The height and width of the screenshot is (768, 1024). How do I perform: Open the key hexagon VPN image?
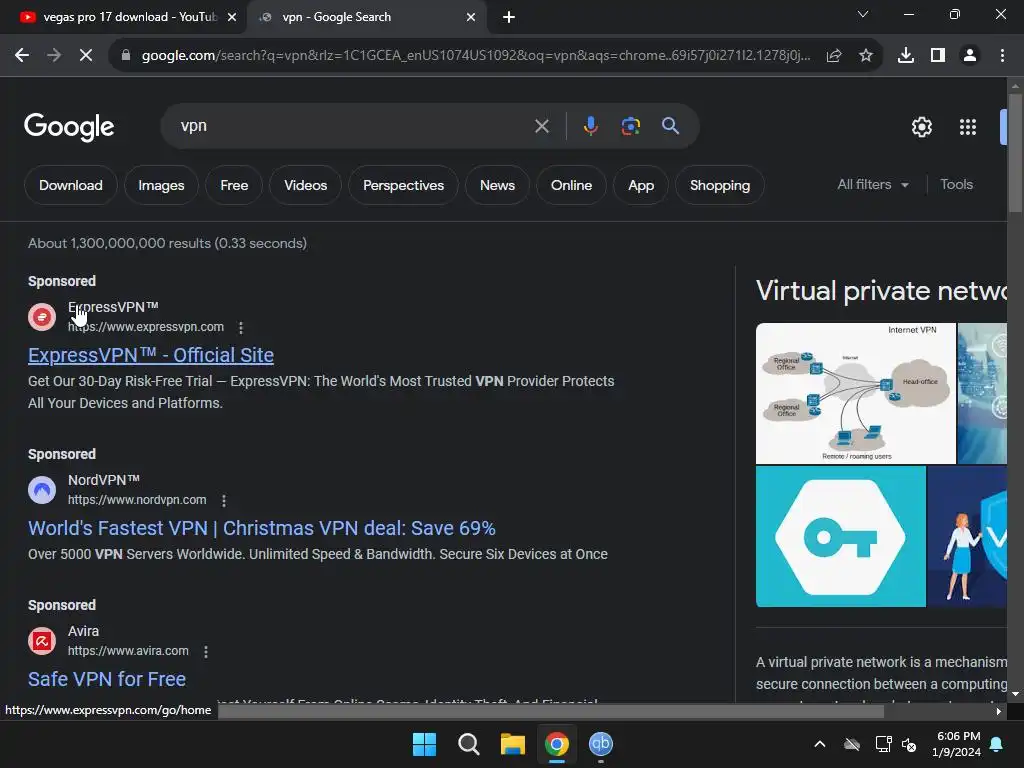[x=840, y=536]
